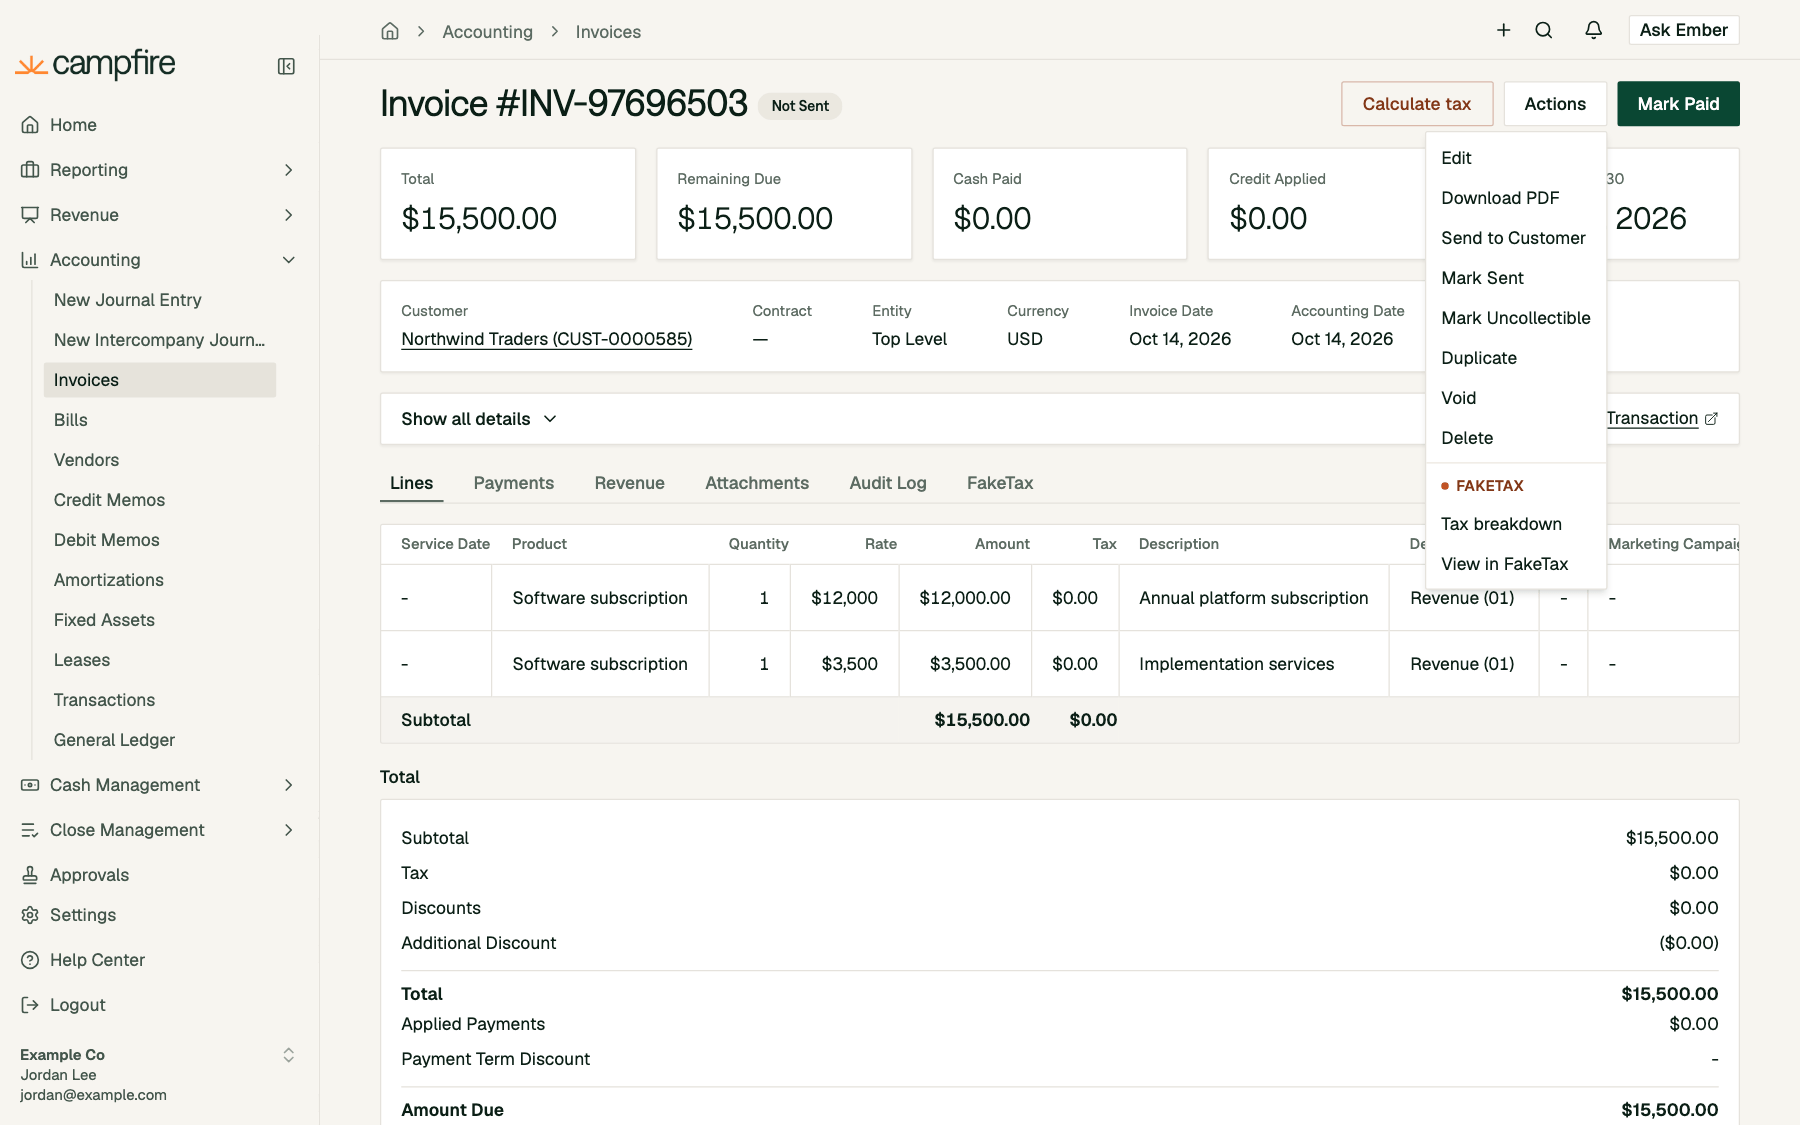Screen dimensions: 1800x1125
Task: Click the Settings gear icon
Action: tap(30, 915)
